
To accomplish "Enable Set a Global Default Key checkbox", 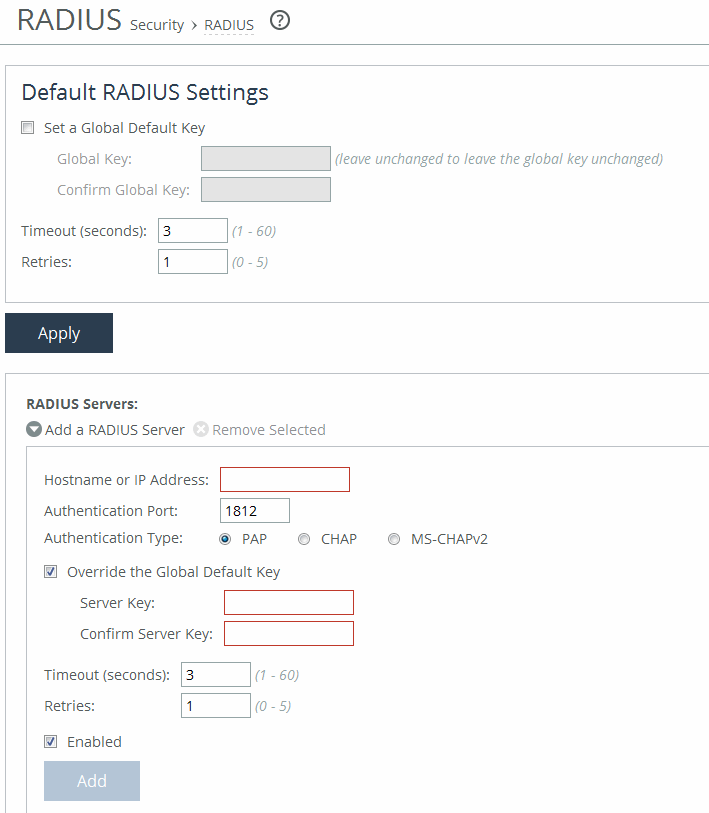I will click(x=27, y=129).
